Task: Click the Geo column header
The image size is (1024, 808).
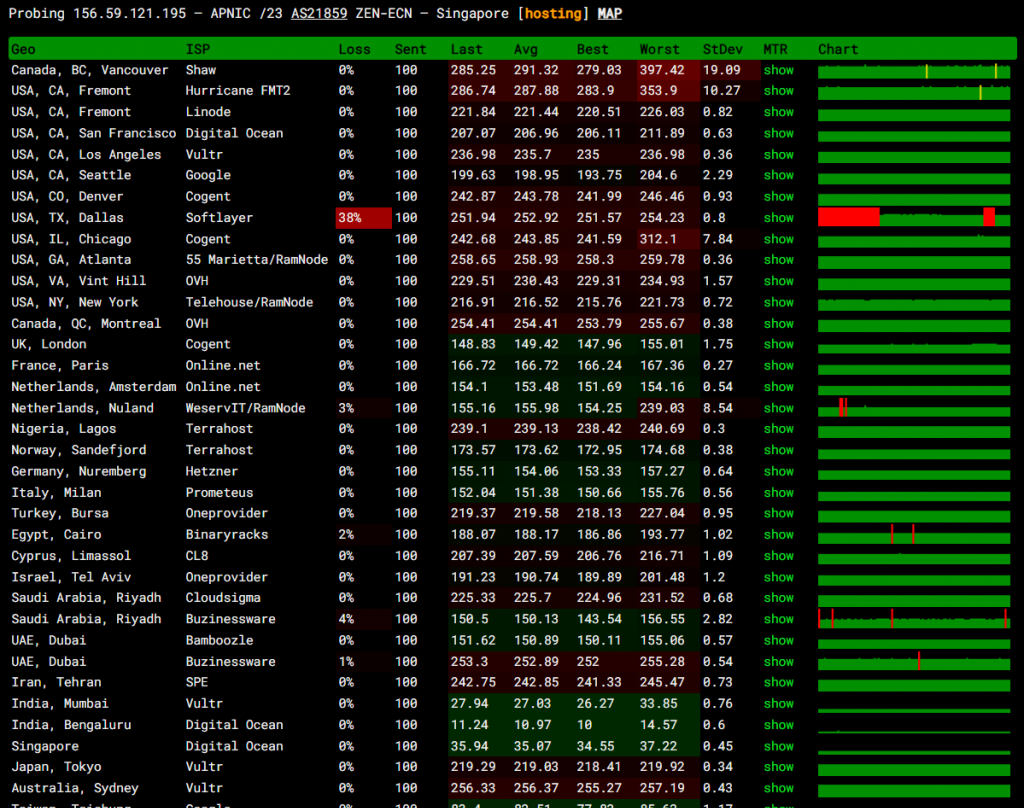Action: (x=24, y=50)
